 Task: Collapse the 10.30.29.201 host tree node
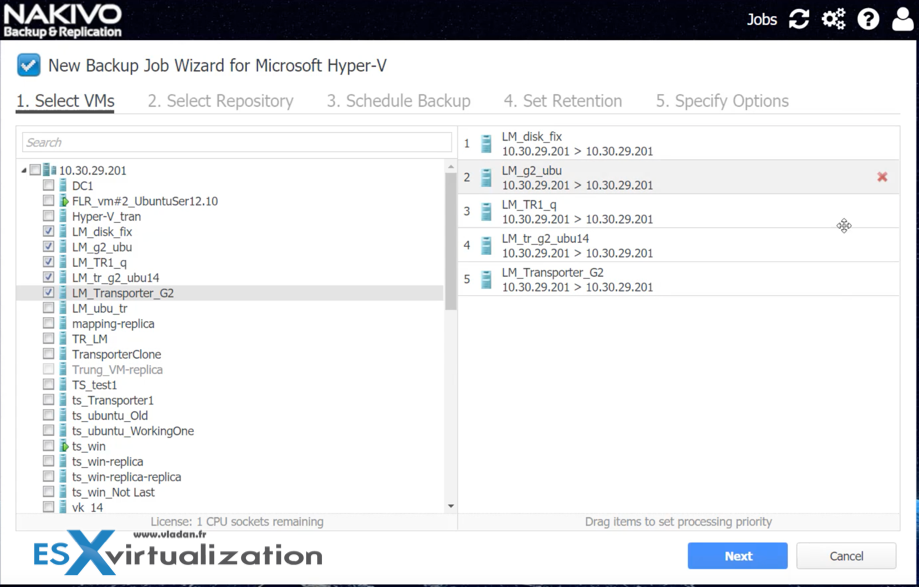point(24,170)
